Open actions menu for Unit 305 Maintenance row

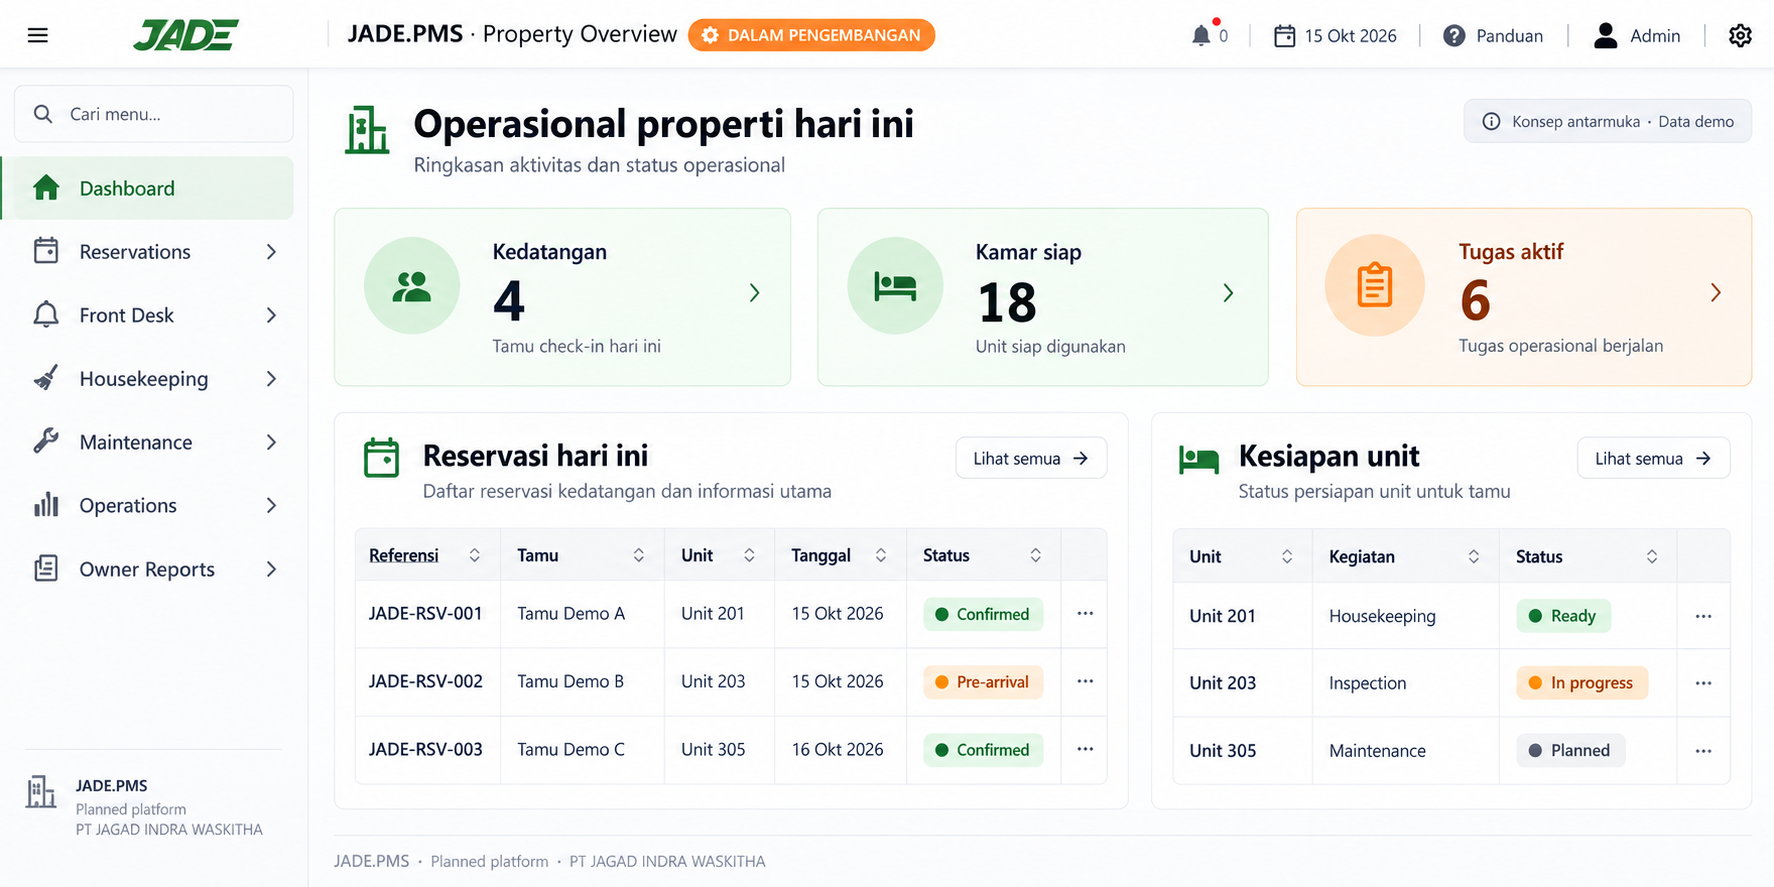[1704, 751]
